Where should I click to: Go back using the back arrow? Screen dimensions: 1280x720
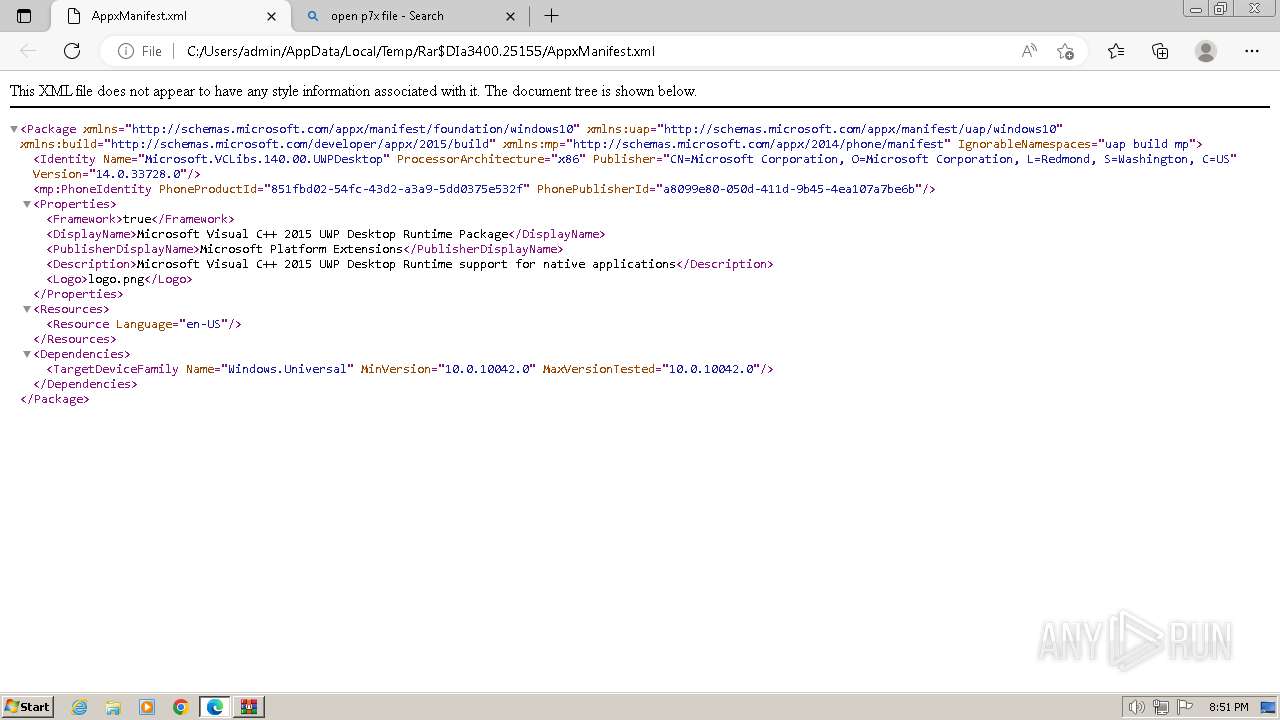coord(28,51)
